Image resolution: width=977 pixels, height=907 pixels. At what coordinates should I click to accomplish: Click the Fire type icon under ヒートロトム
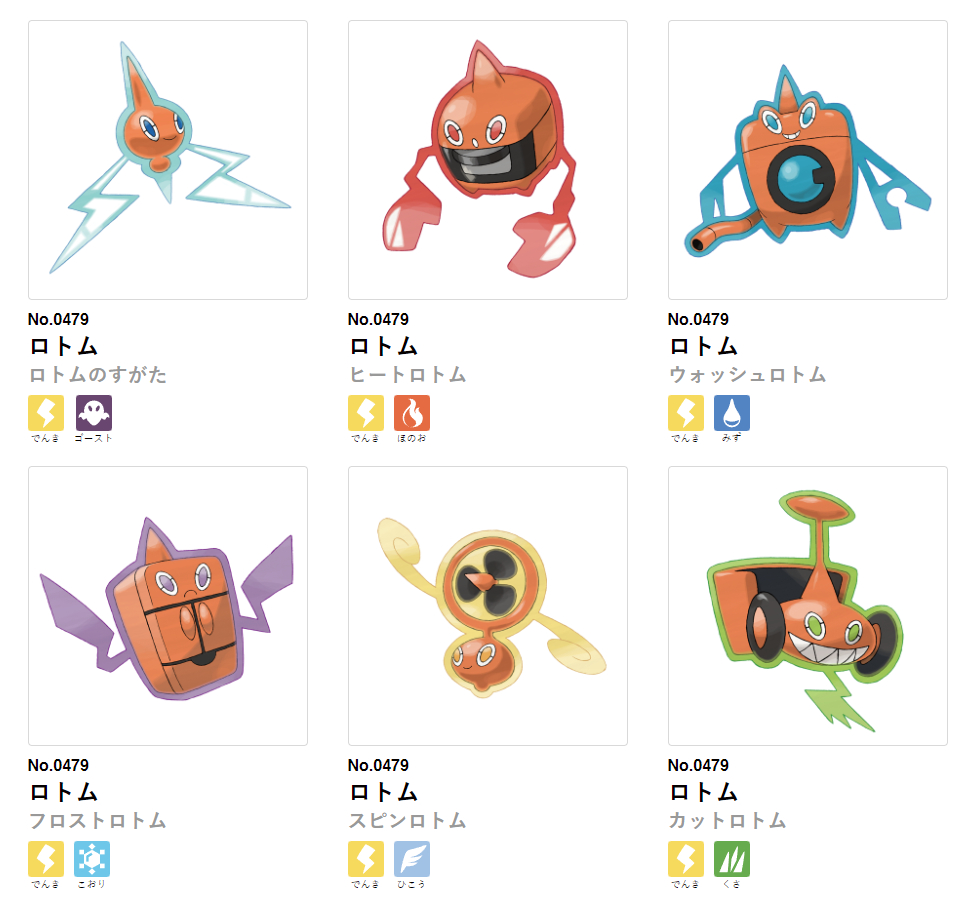click(412, 412)
